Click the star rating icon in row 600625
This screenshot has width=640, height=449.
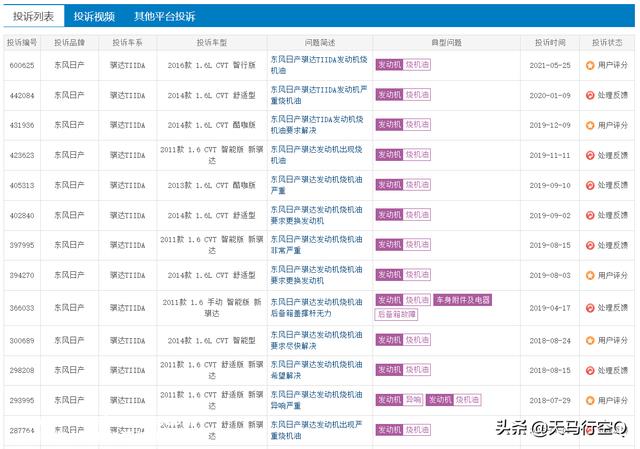tap(590, 65)
